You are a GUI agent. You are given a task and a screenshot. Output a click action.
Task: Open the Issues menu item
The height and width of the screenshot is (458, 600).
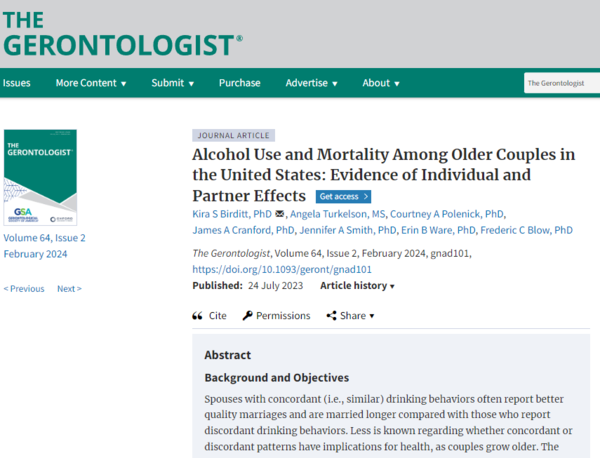coord(16,83)
